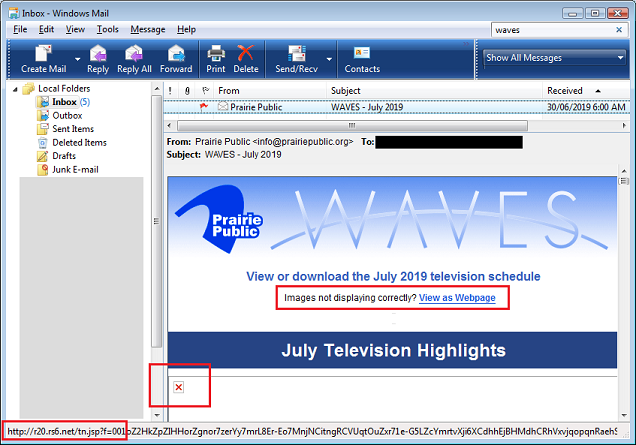Sort messages by Received column
This screenshot has height=445, width=636.
[586, 91]
